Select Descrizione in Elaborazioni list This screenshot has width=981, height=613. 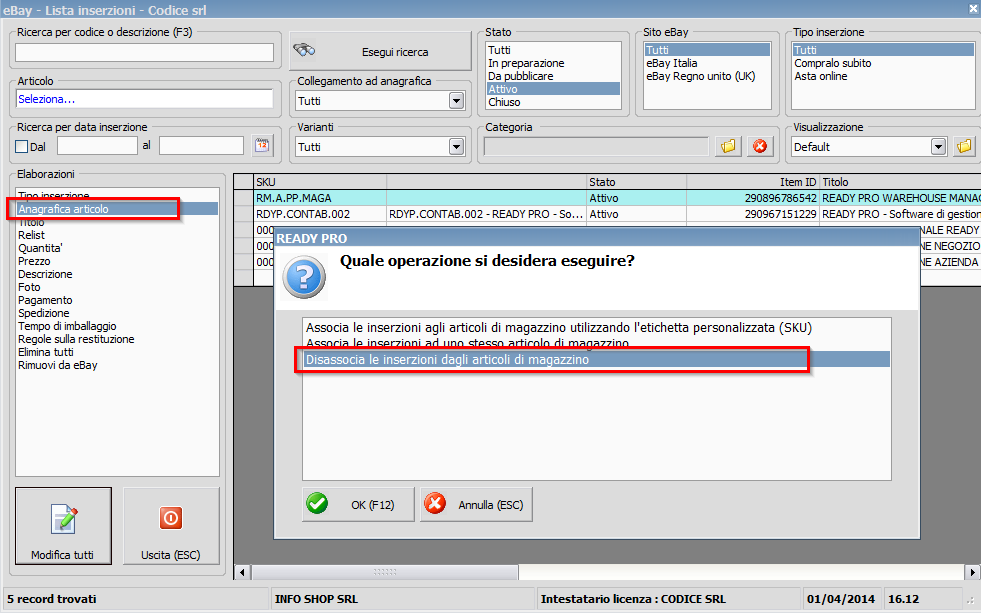pyautogui.click(x=117, y=274)
